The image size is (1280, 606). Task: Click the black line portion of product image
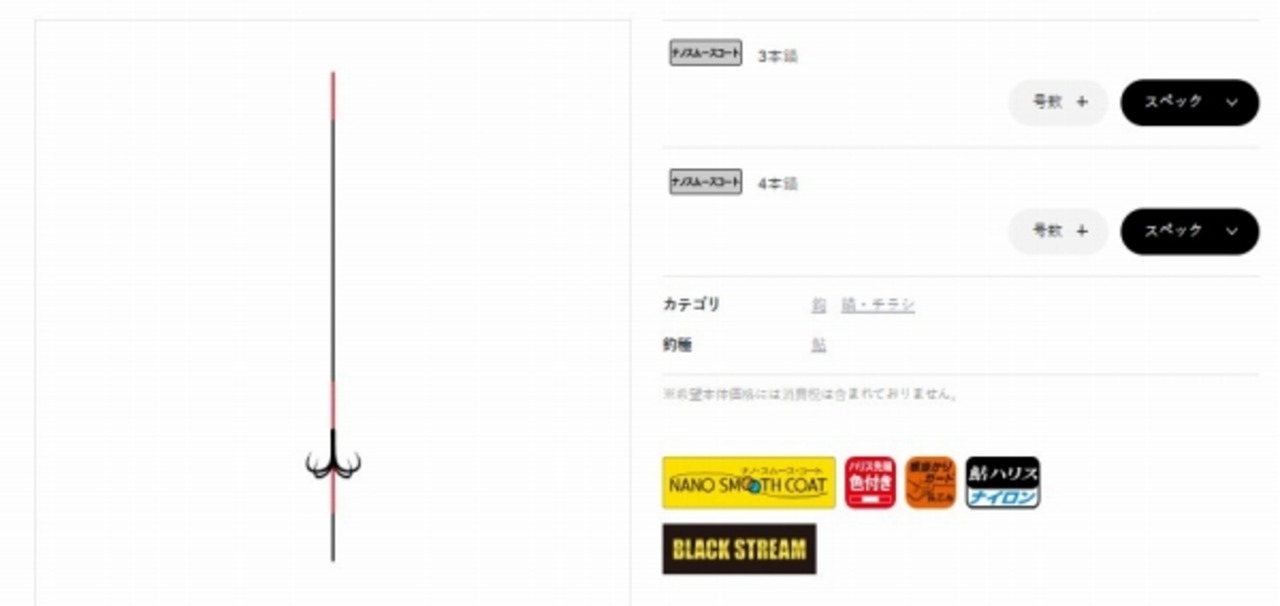coord(333,250)
